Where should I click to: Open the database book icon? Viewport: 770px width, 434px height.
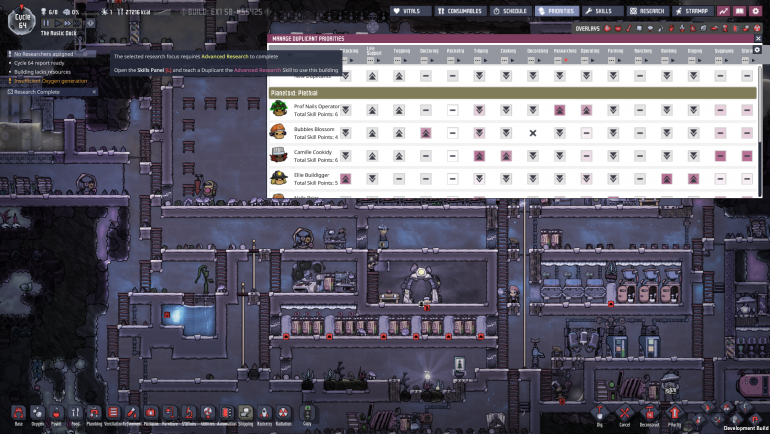pos(740,11)
